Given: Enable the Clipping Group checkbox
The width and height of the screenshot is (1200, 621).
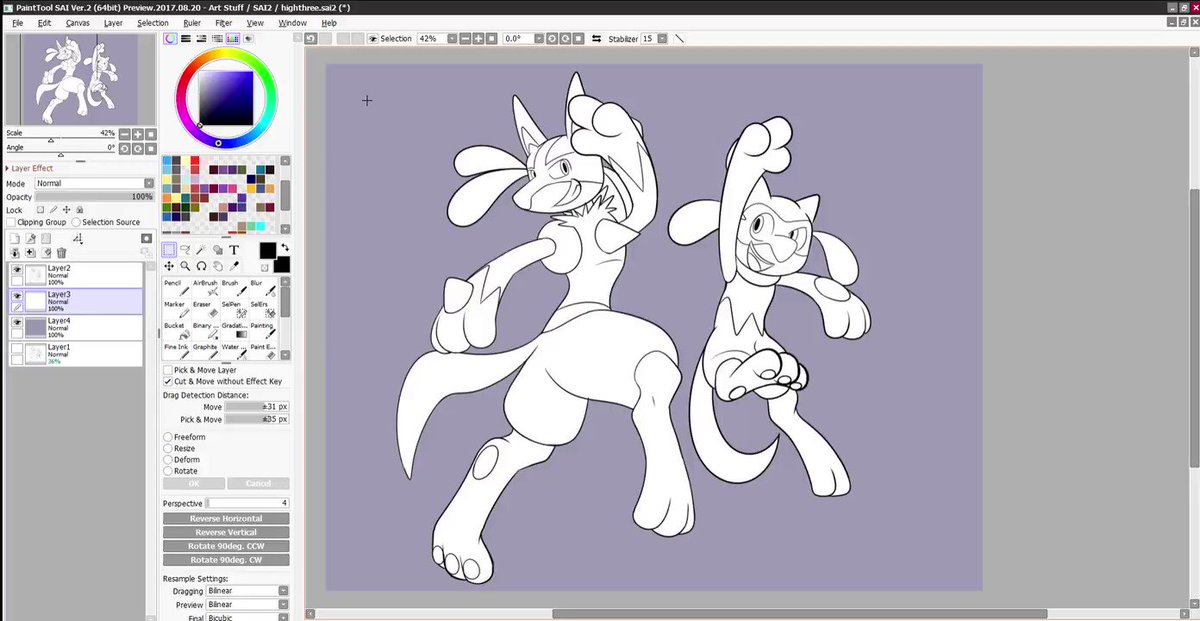Looking at the screenshot, I should [11, 222].
